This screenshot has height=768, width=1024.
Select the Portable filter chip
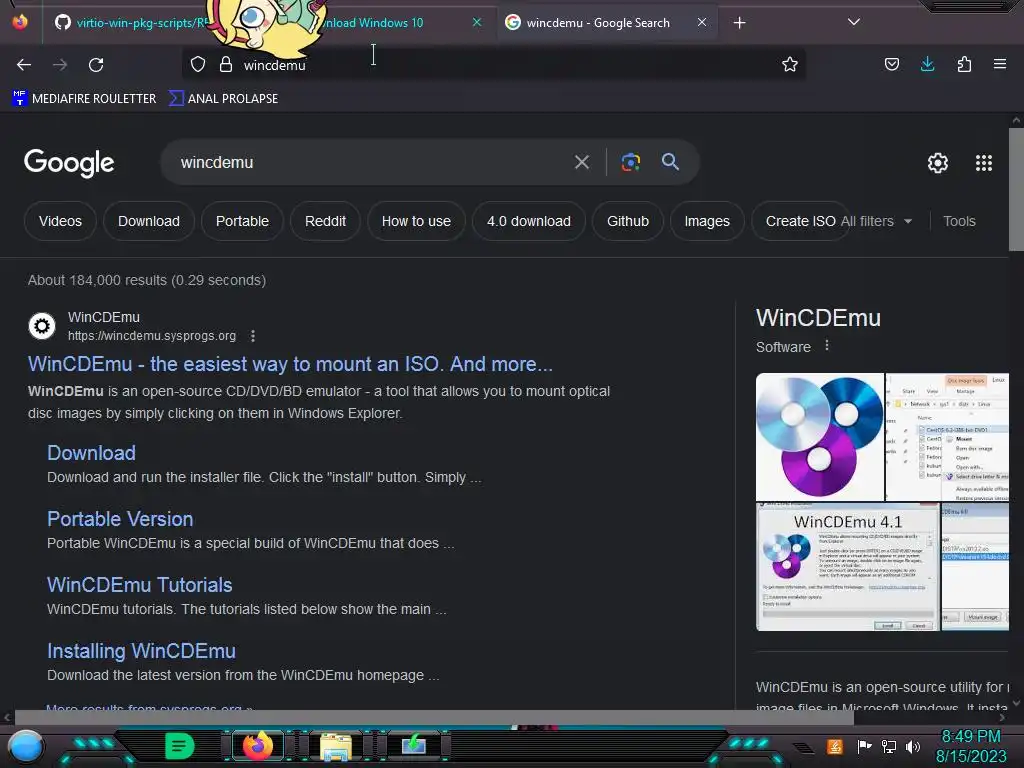(x=242, y=221)
